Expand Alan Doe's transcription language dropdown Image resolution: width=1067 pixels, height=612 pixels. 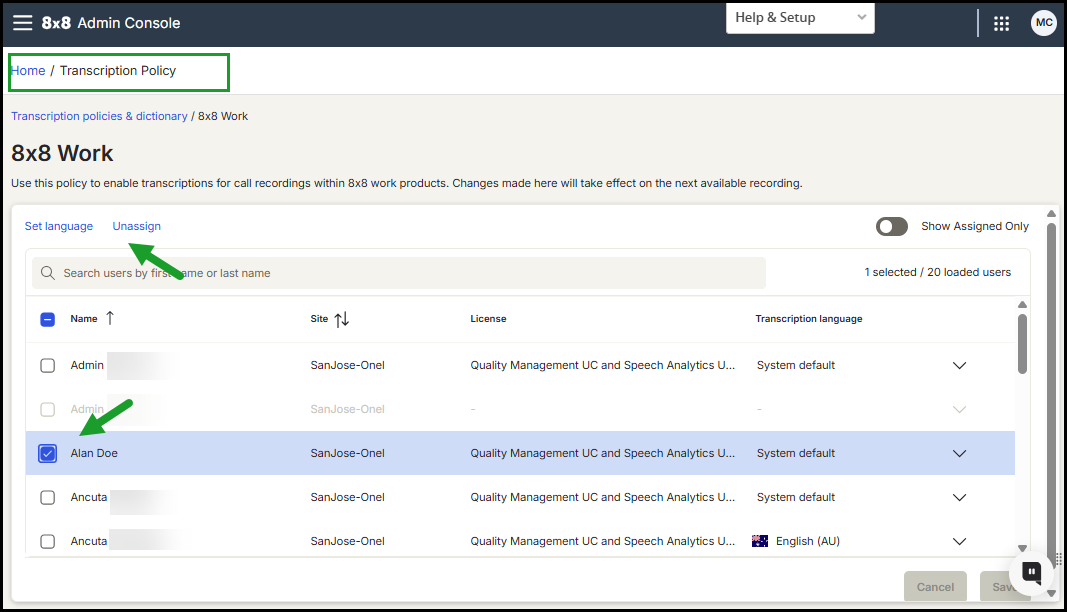click(959, 453)
